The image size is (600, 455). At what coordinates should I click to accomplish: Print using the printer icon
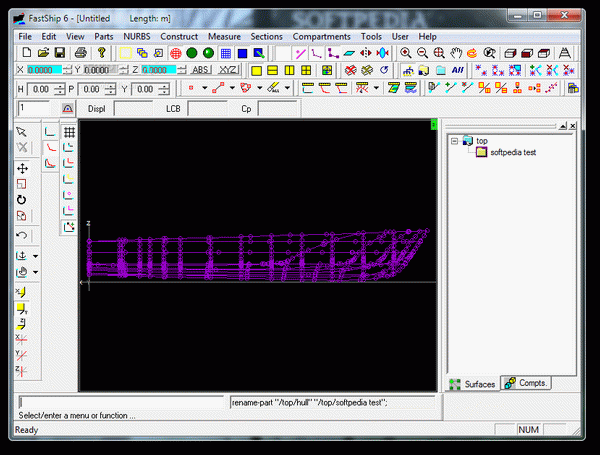click(80, 53)
